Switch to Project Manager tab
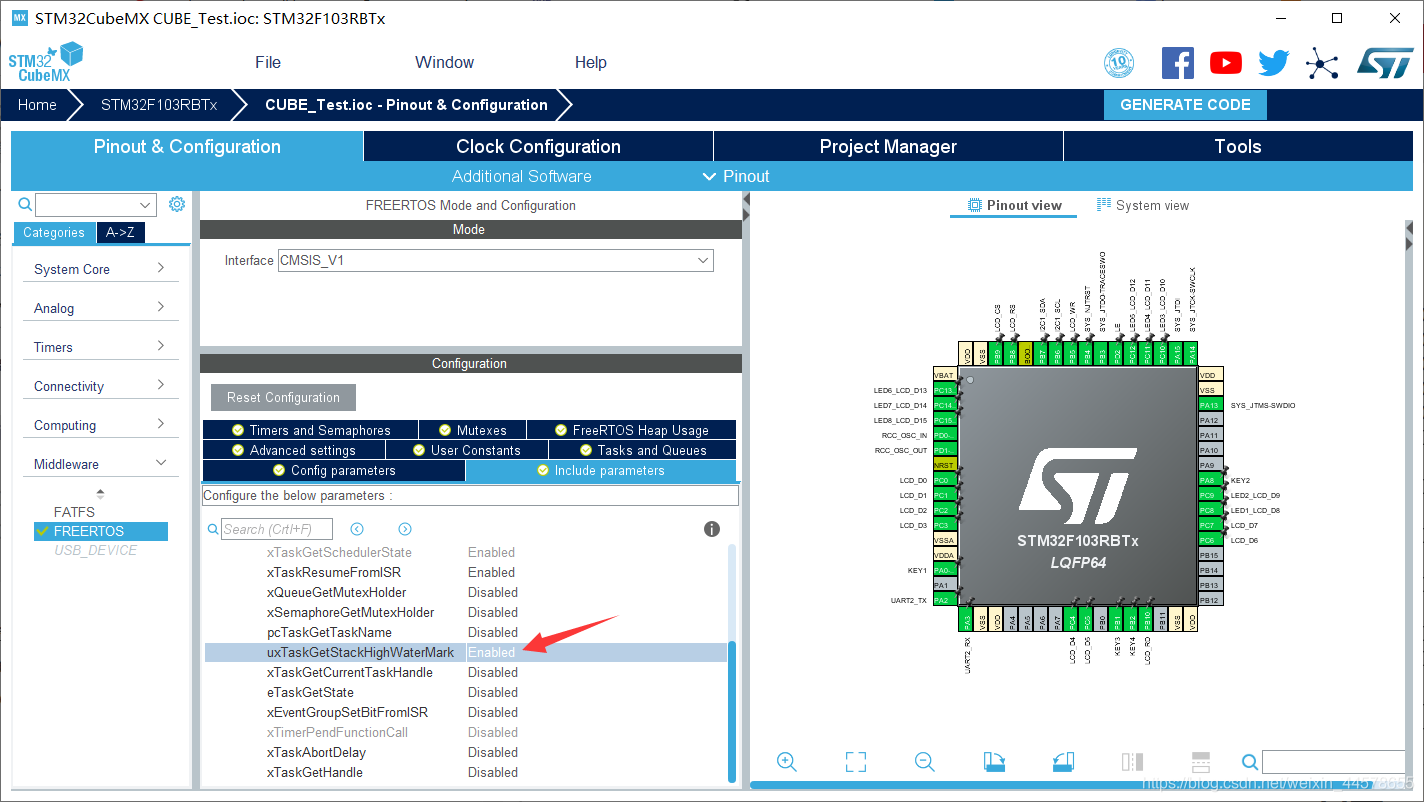This screenshot has height=802, width=1424. tap(888, 146)
